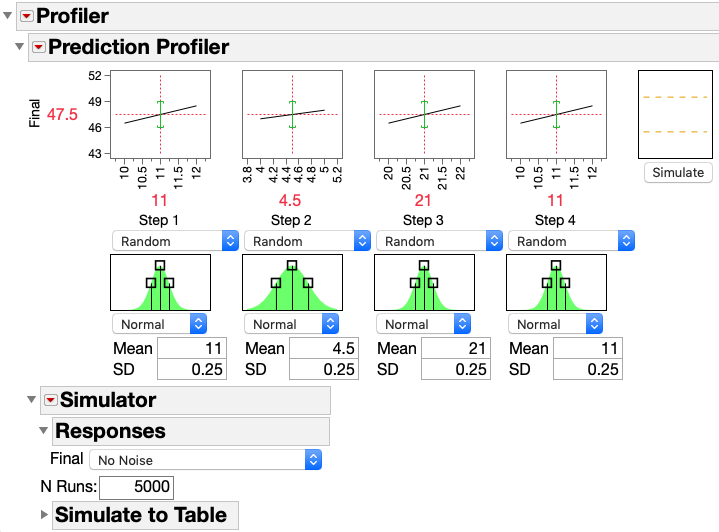Open the Simulator red triangle menu
Screen dimensions: 719x532
(x=50, y=400)
